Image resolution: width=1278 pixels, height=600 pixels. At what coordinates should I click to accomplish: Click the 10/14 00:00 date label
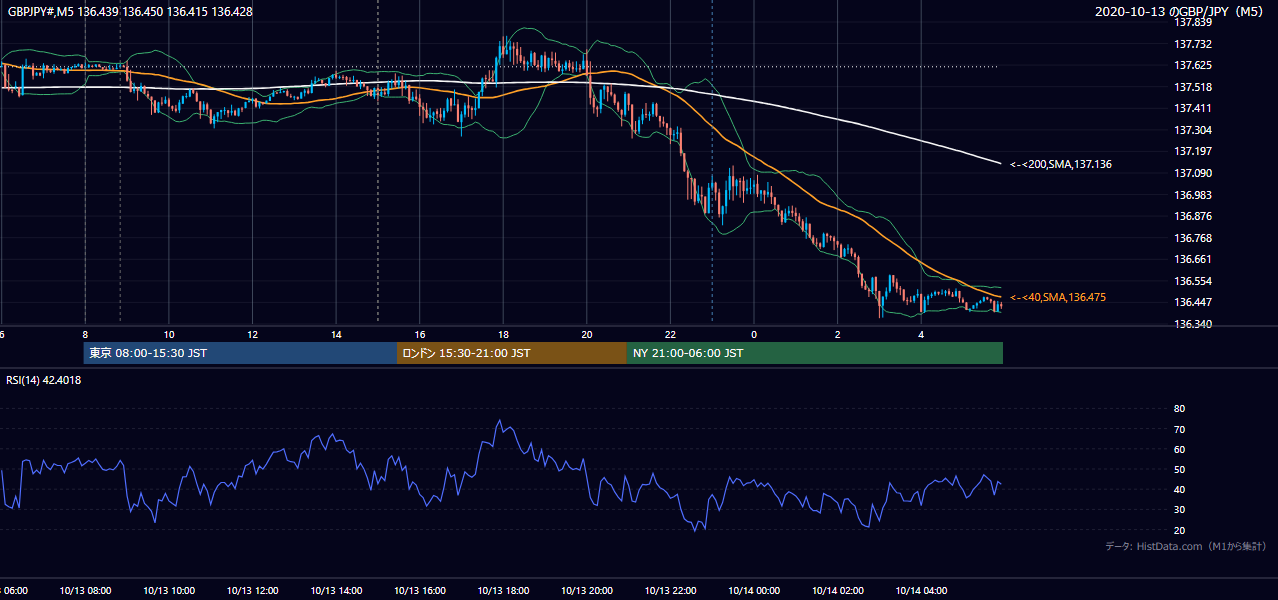click(754, 591)
